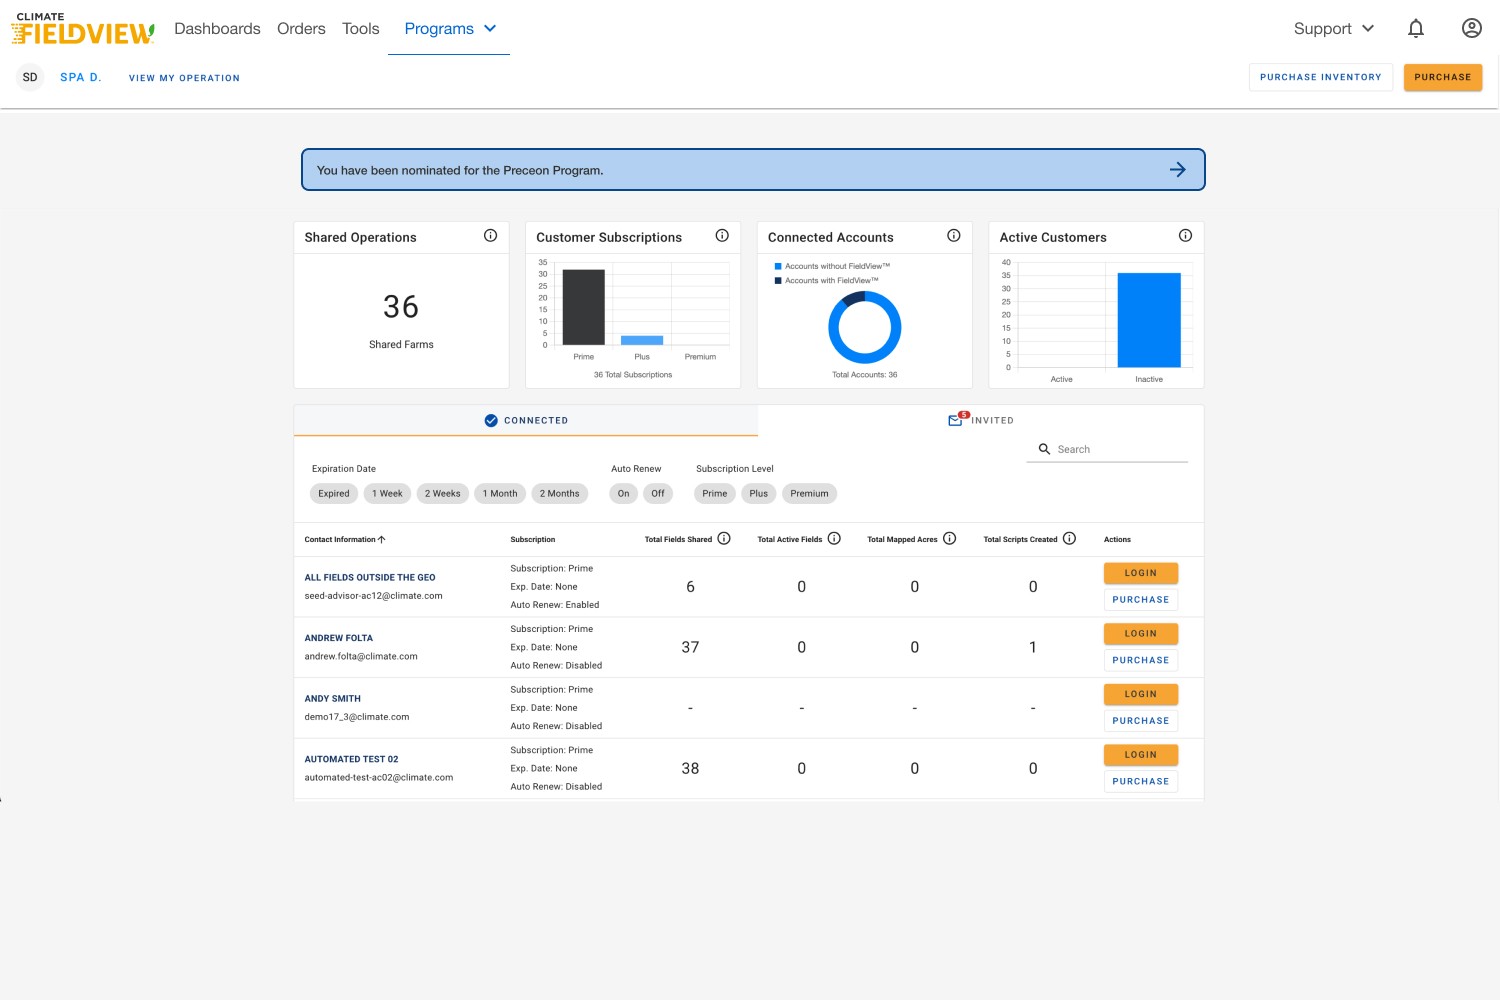Screen dimensions: 1500x1000
Task: Show info for Total Active Fields column
Action: coord(834,538)
